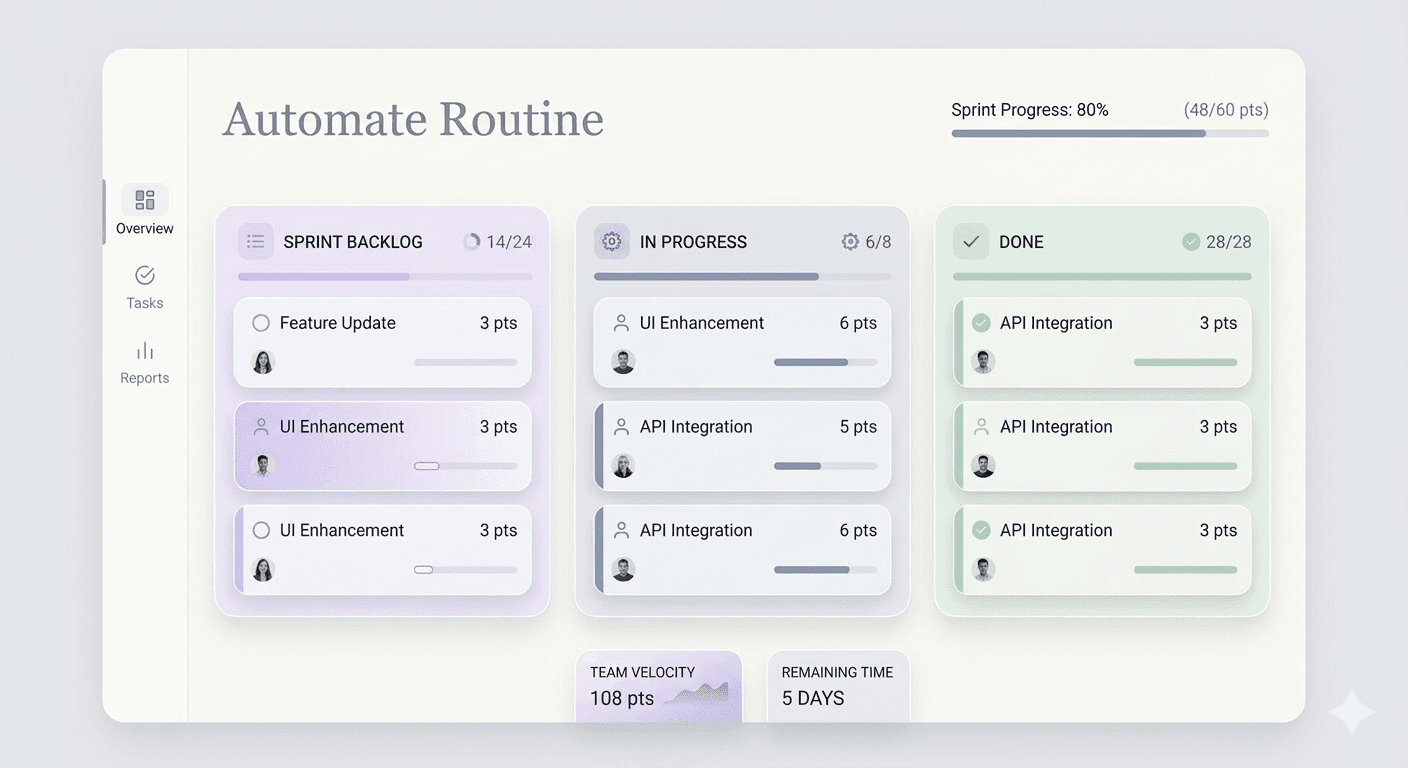Toggle the Feature Update task circle
1408x768 pixels.
coord(261,323)
